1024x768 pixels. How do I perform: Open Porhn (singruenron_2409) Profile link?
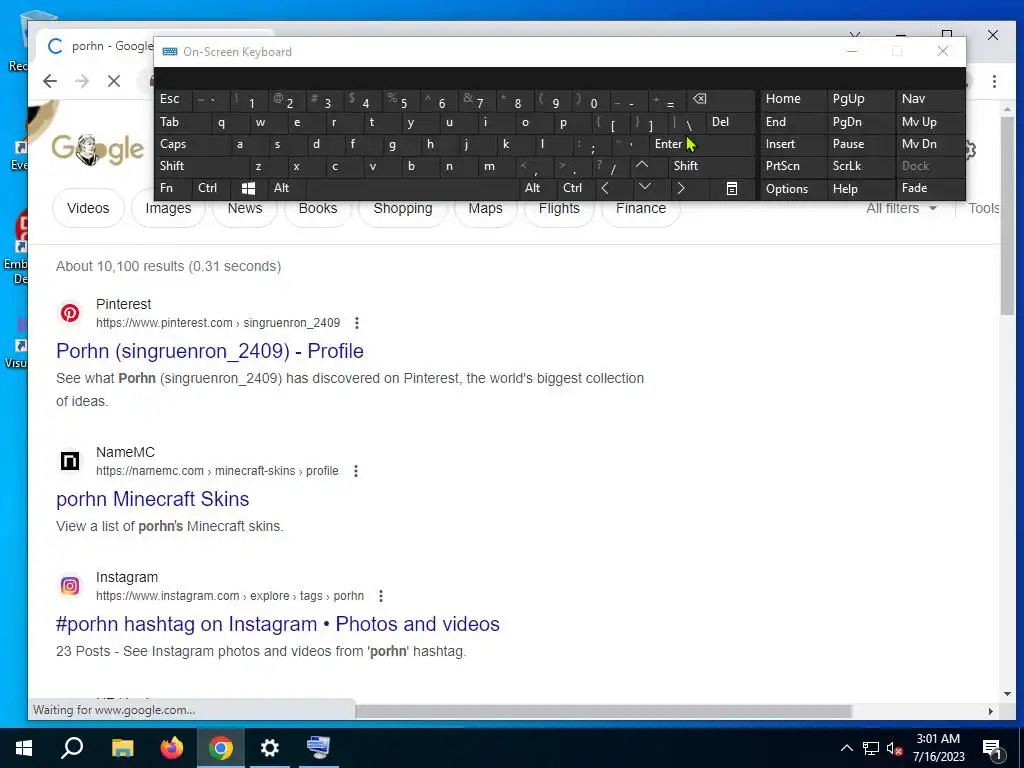210,351
